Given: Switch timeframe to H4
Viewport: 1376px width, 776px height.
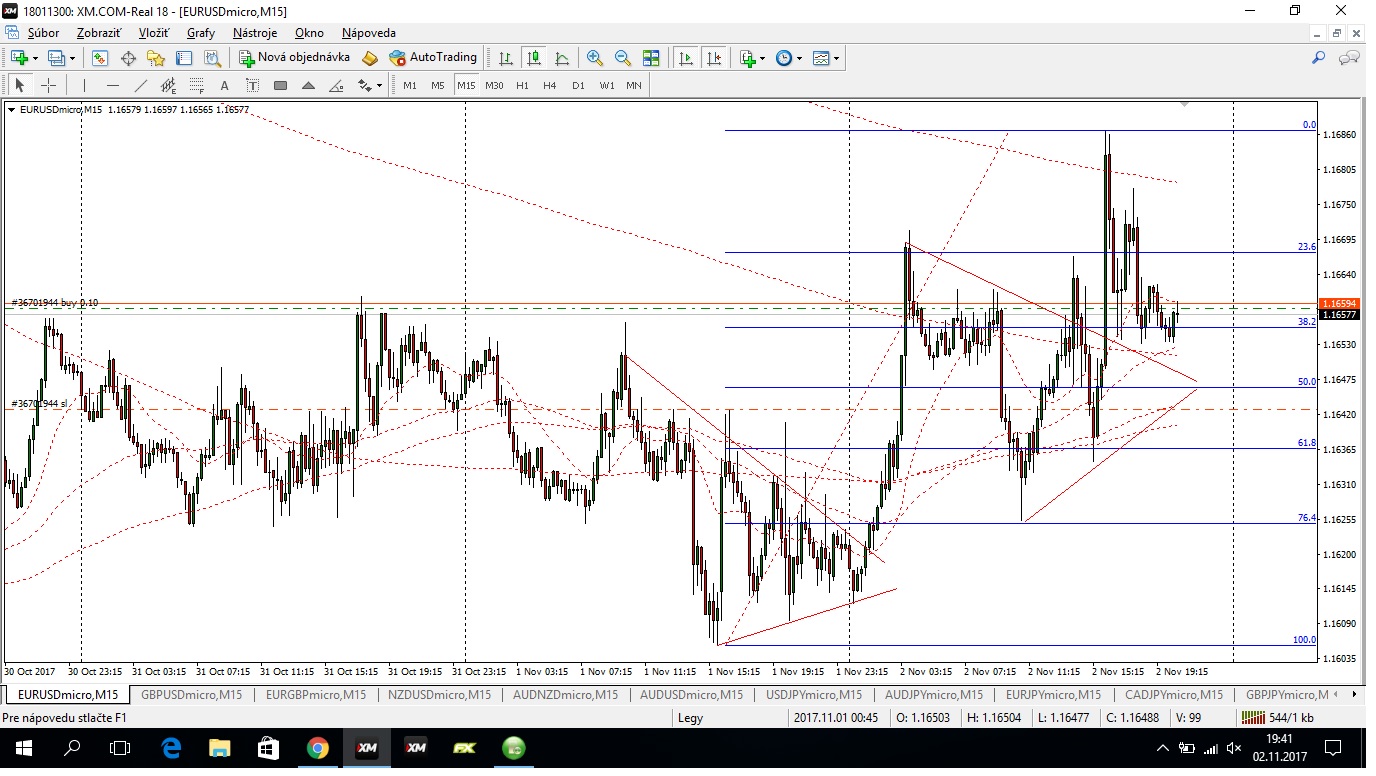Looking at the screenshot, I should pyautogui.click(x=550, y=85).
